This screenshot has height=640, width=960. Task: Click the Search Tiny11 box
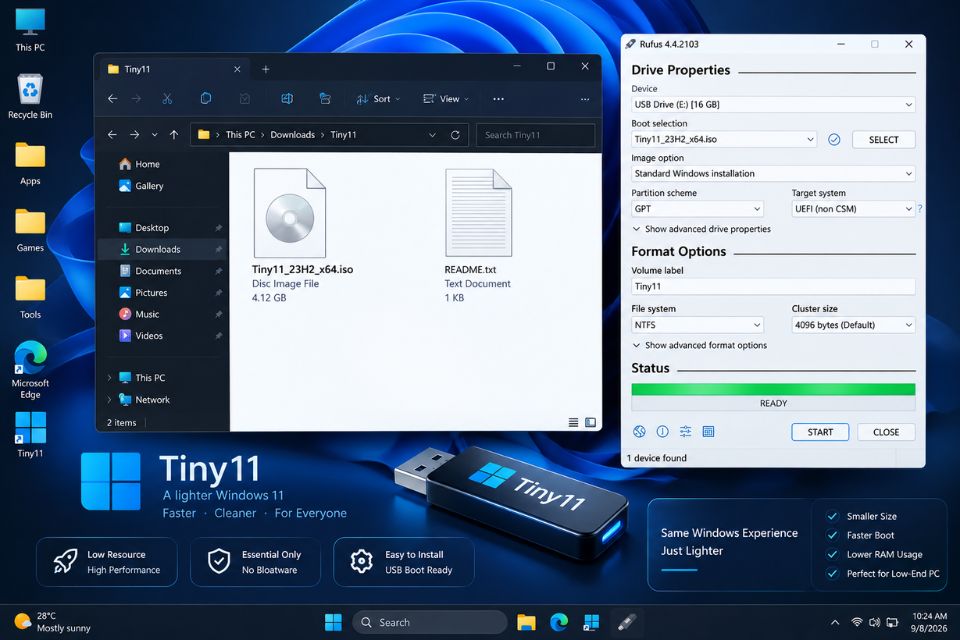point(535,135)
